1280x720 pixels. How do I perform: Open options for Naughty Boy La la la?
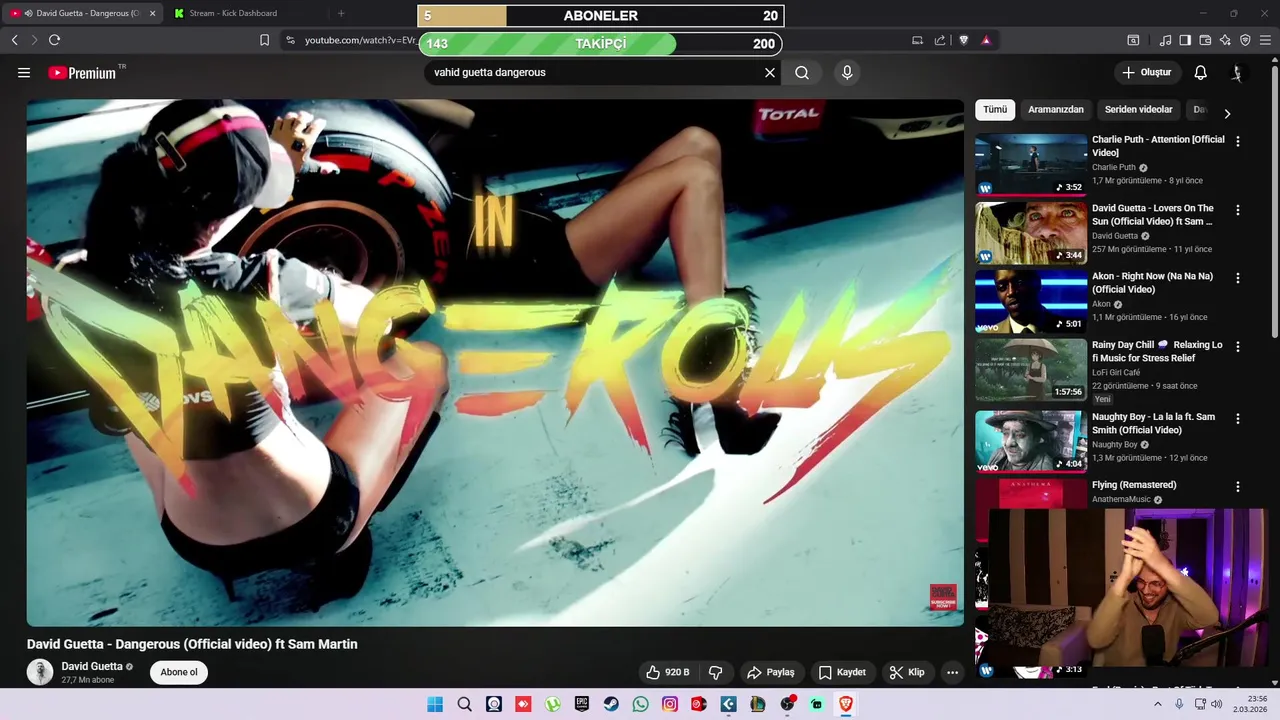click(1238, 419)
